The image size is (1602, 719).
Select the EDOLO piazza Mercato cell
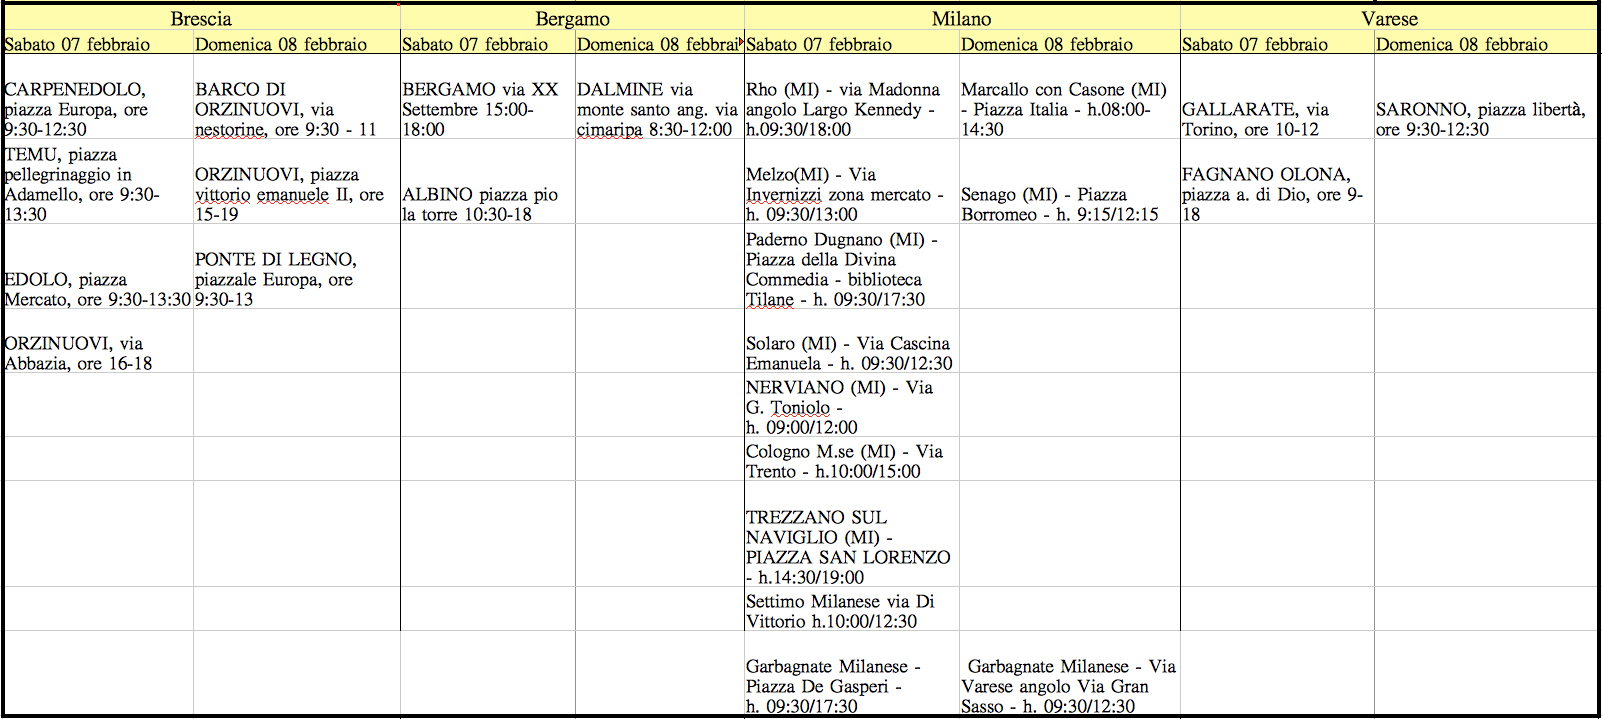click(x=98, y=267)
